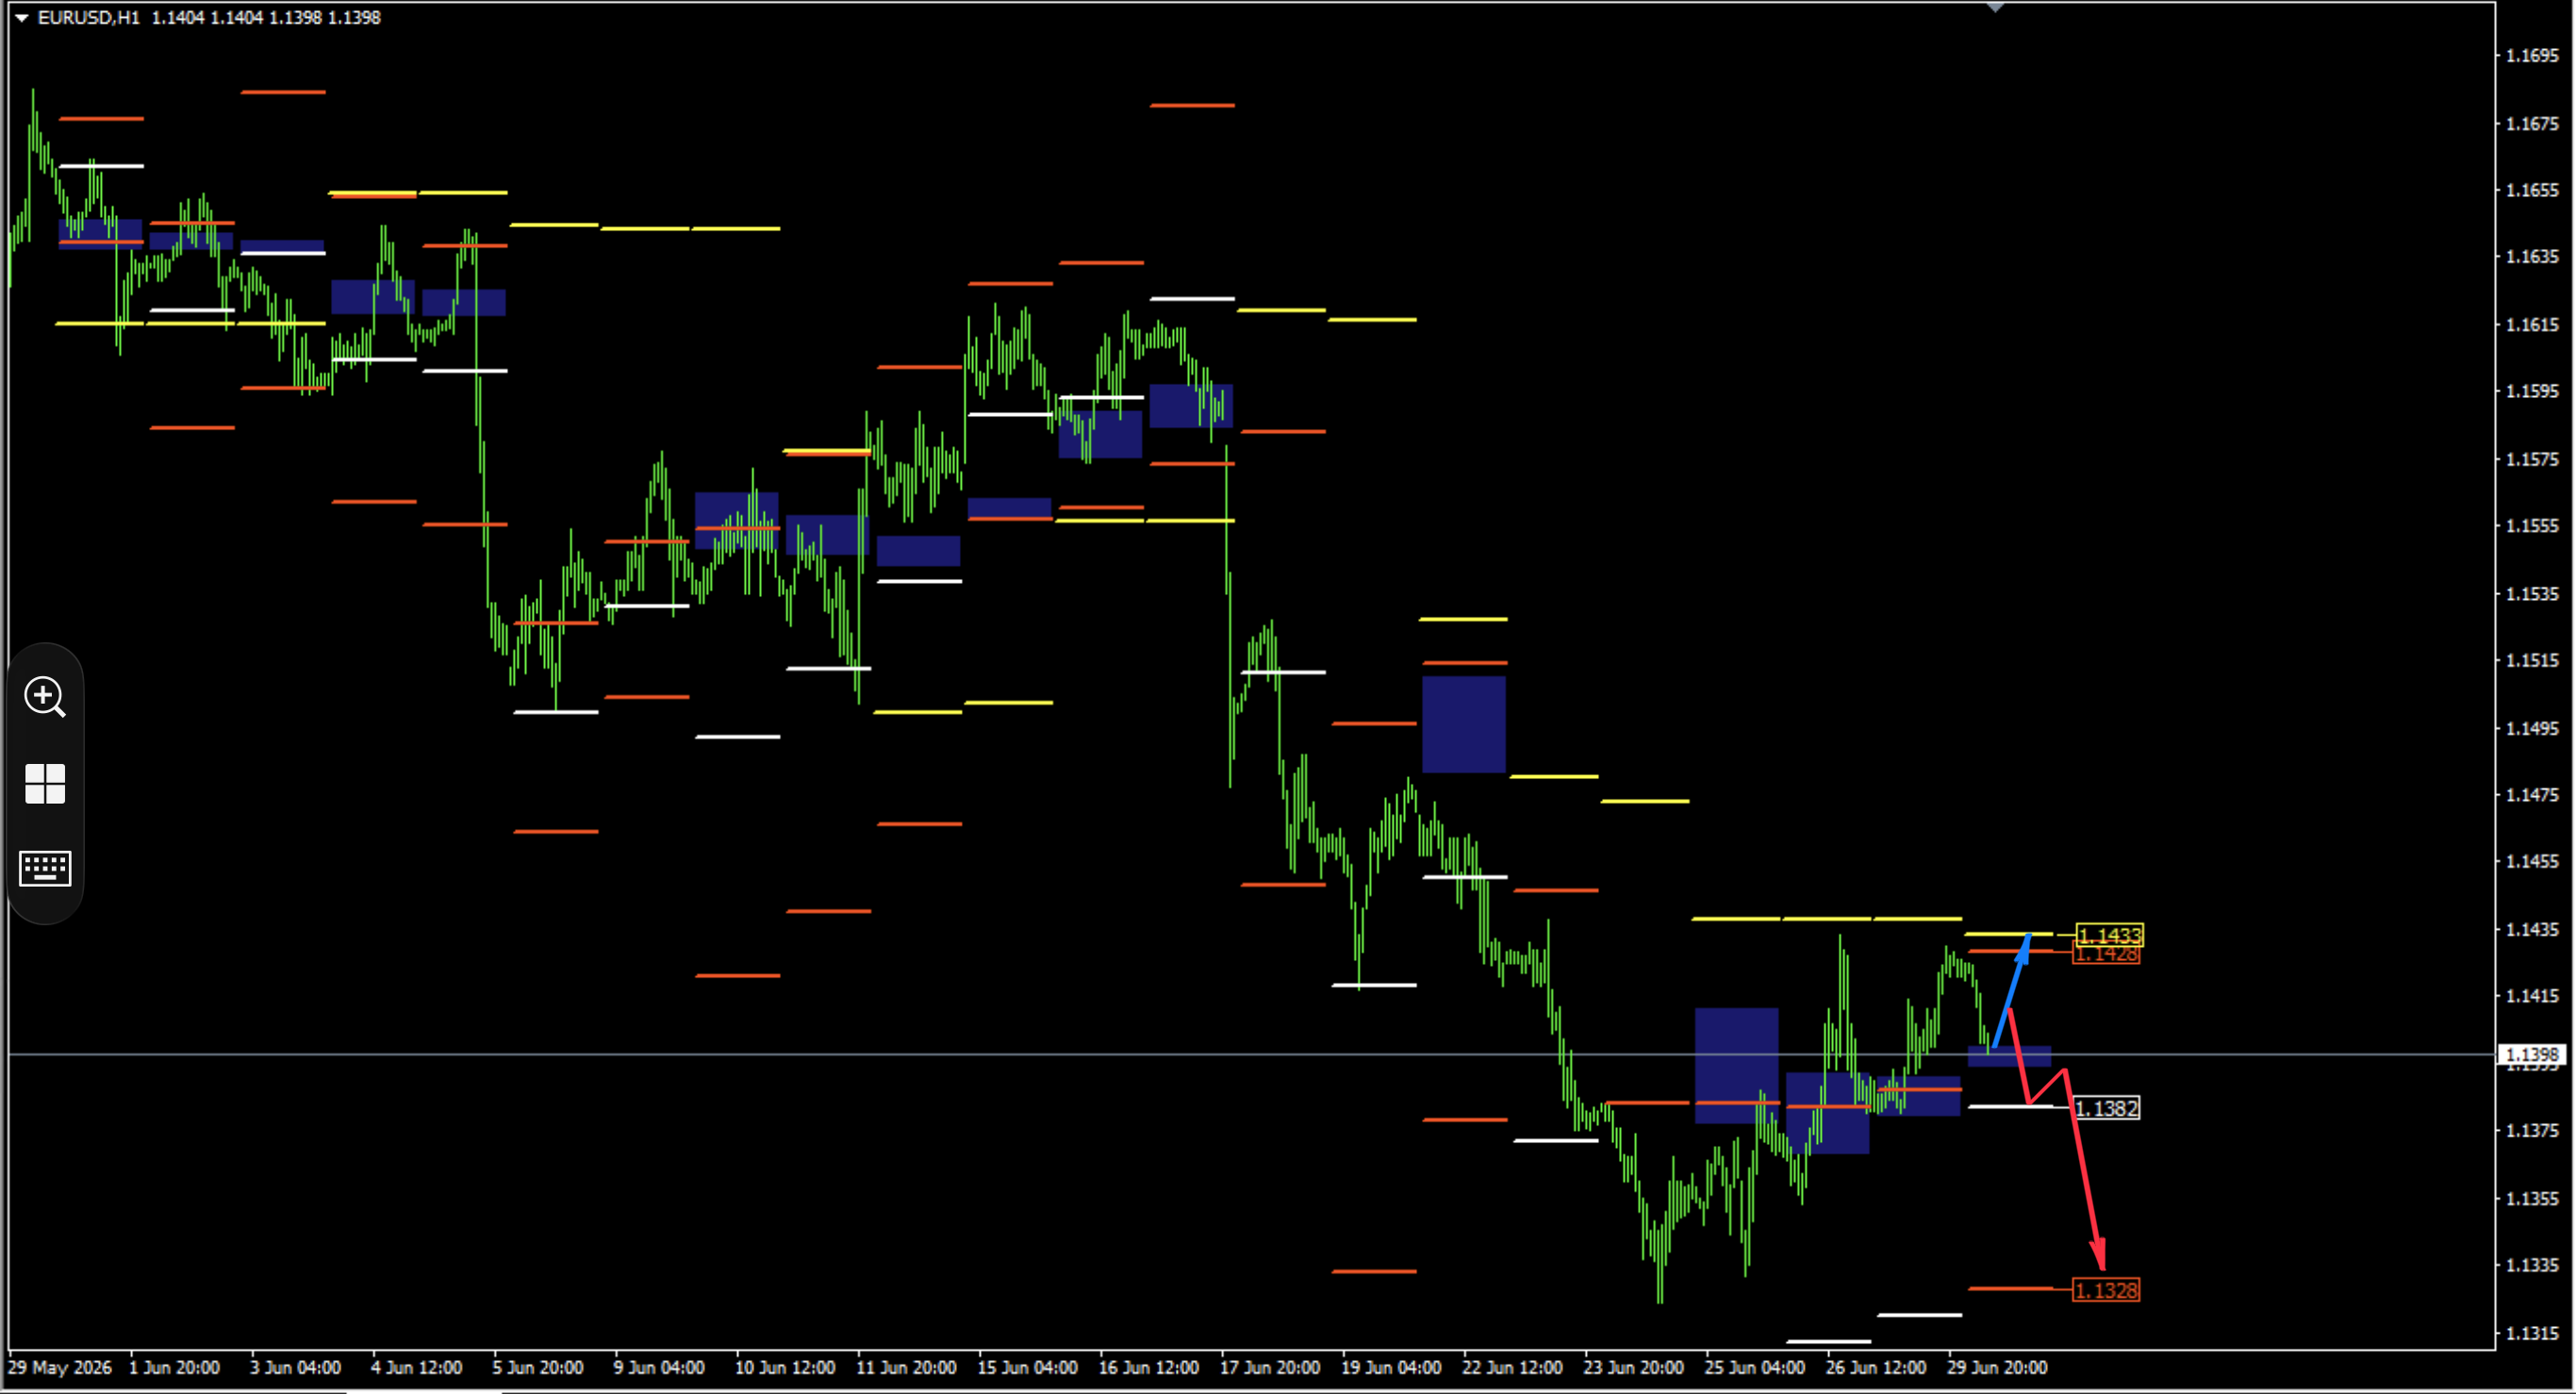Show the on-screen keyboard icon

pos(45,868)
